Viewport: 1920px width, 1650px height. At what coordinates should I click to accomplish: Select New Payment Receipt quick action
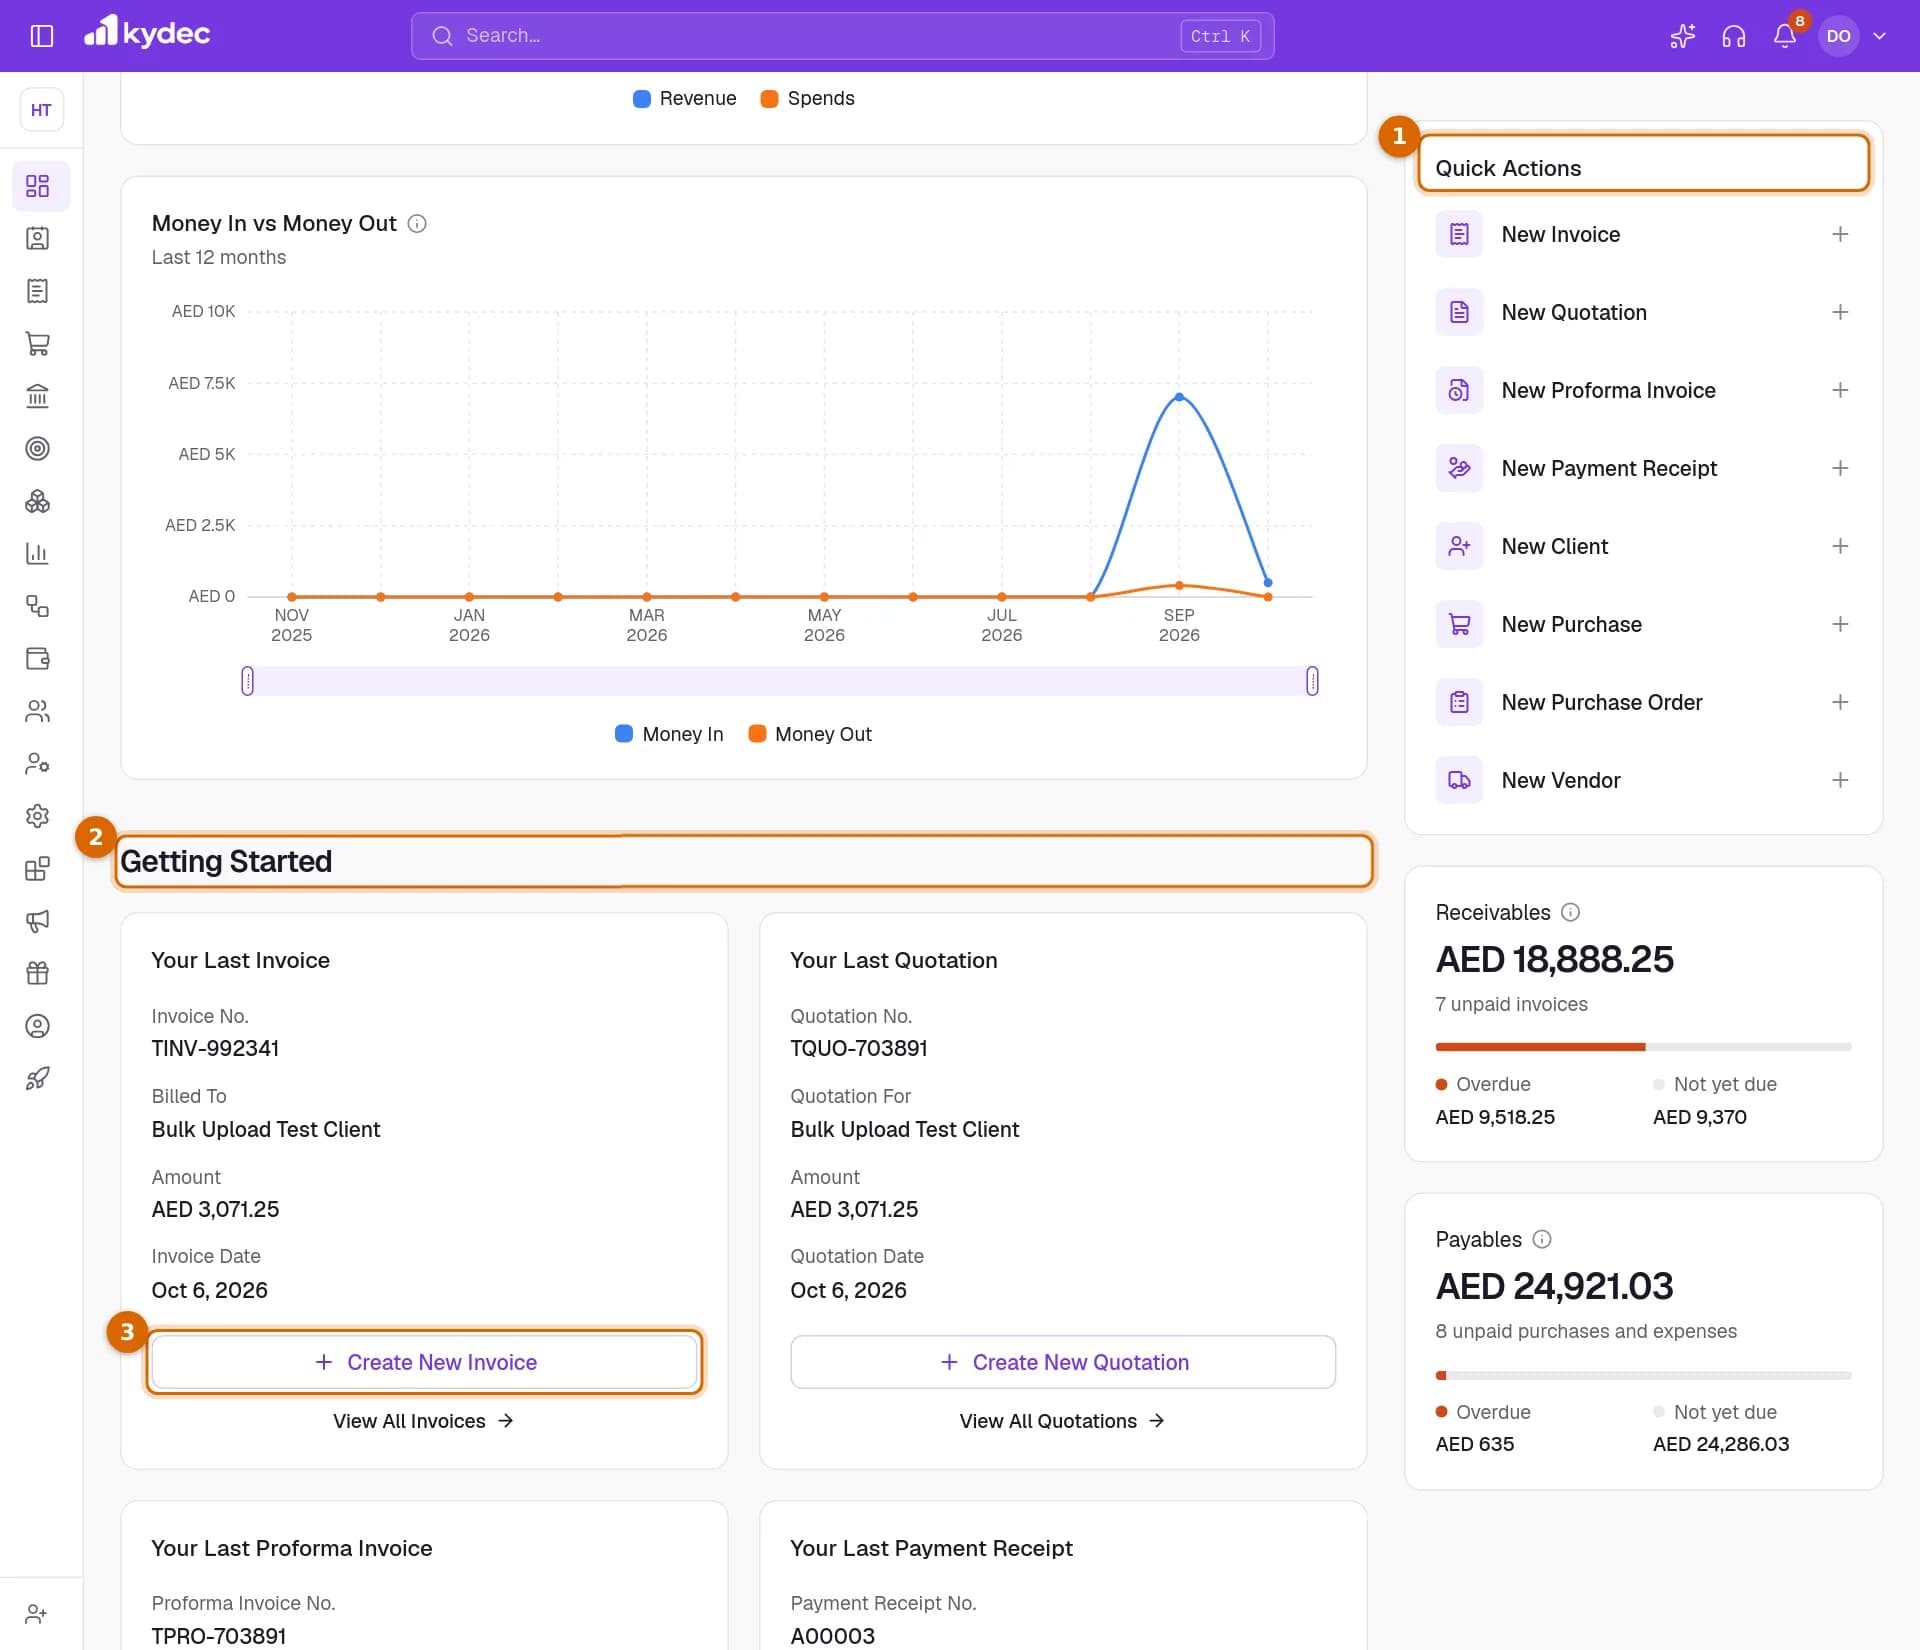[x=1643, y=468]
